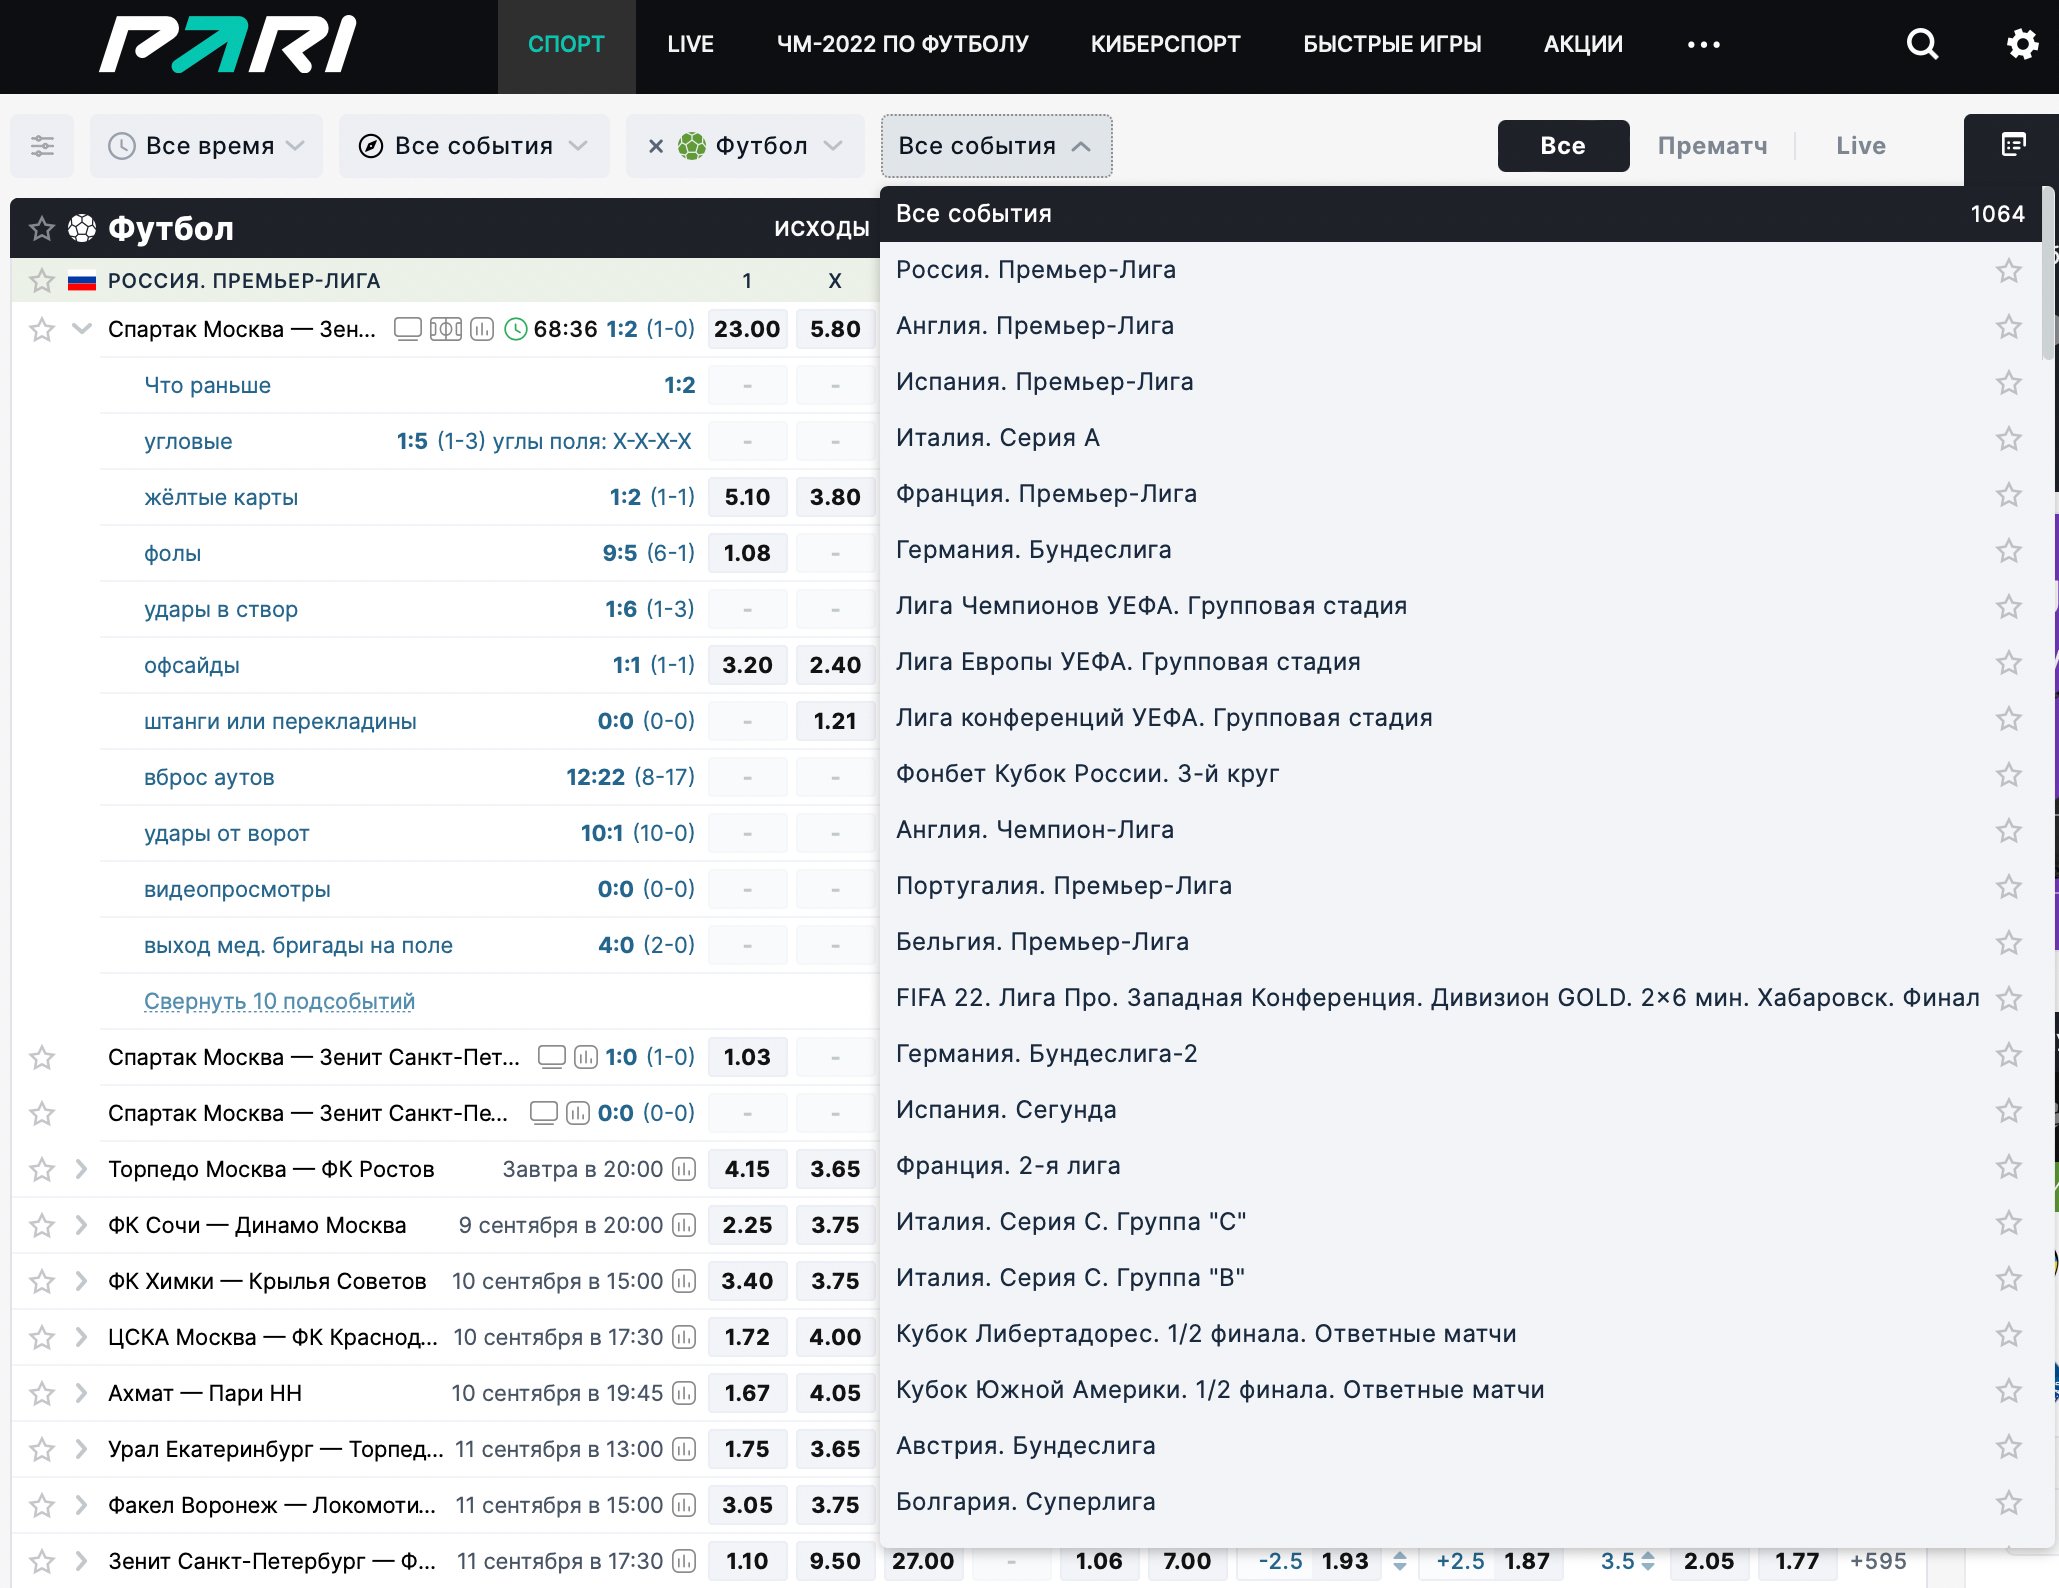Remove Футбол filter with X icon

[655, 146]
